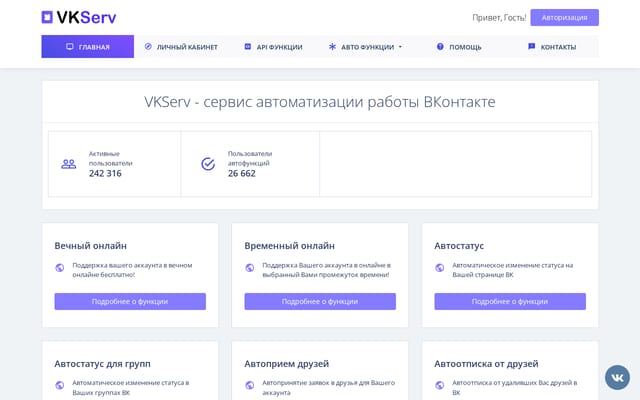Open the VKServ brand name link
The height and width of the screenshot is (400, 640).
(86, 17)
